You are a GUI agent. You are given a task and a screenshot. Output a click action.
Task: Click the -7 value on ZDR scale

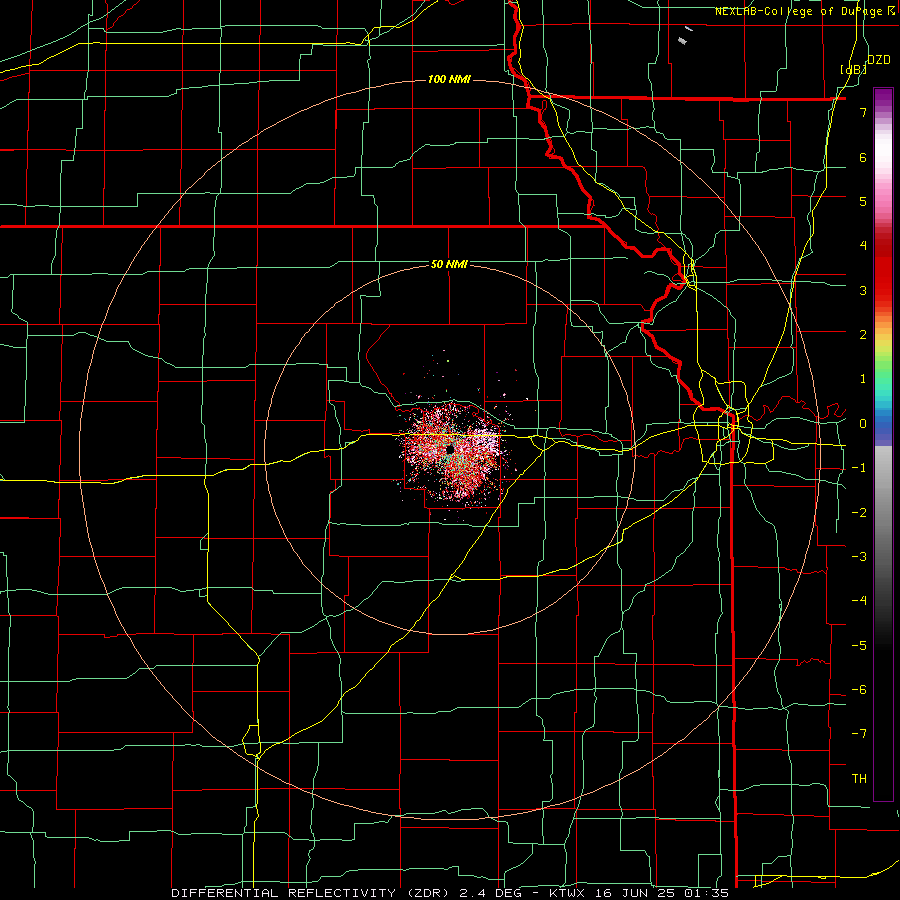point(859,734)
